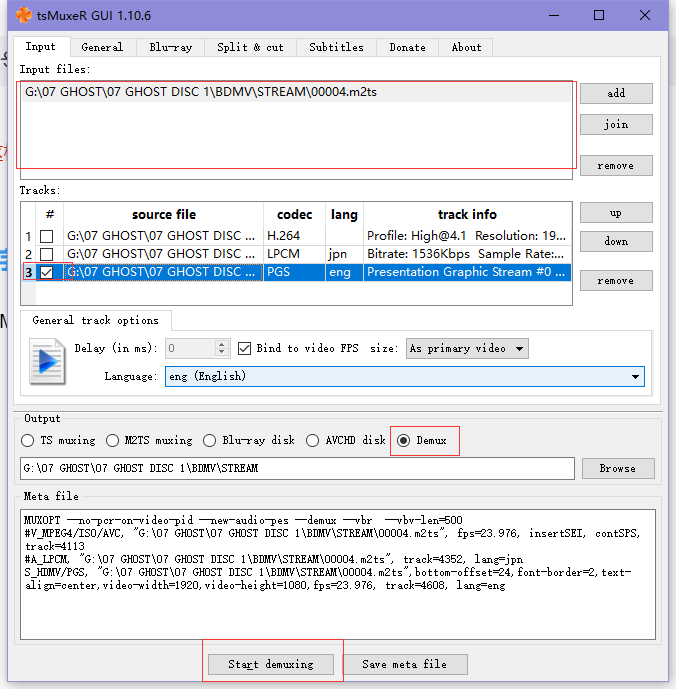Image resolution: width=676 pixels, height=689 pixels.
Task: Switch to the Blu-ray tab
Action: point(170,47)
